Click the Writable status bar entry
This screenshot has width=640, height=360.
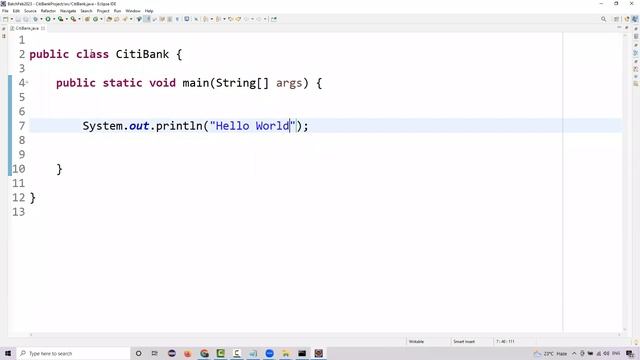(416, 342)
